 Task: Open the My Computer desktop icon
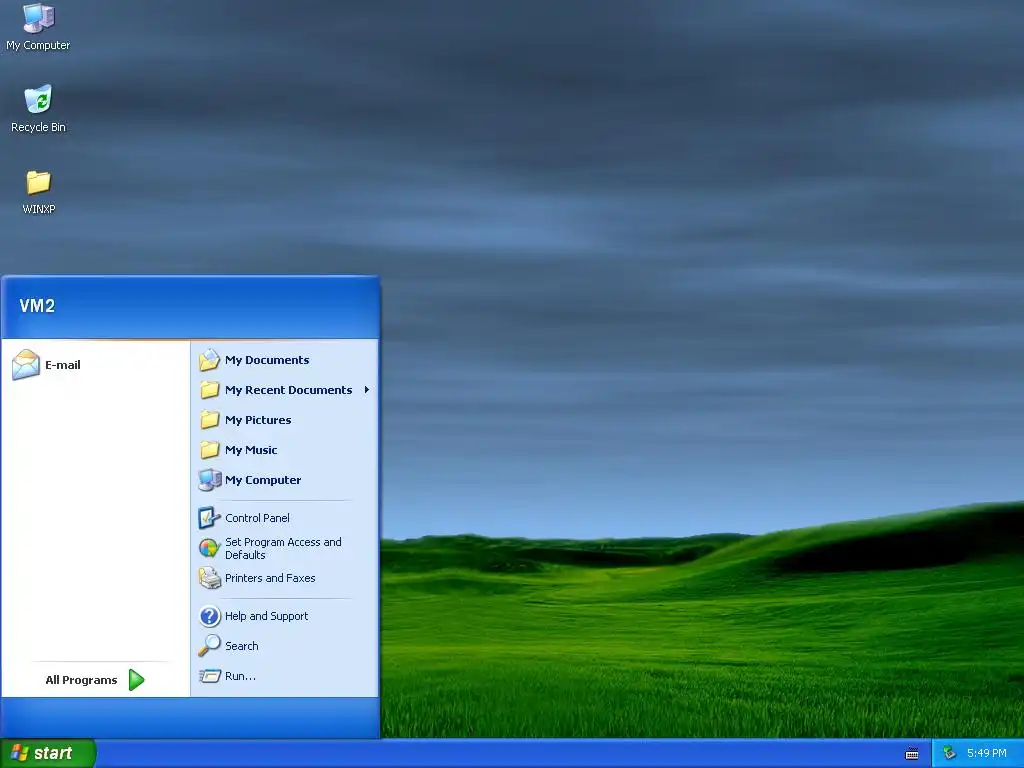[38, 27]
